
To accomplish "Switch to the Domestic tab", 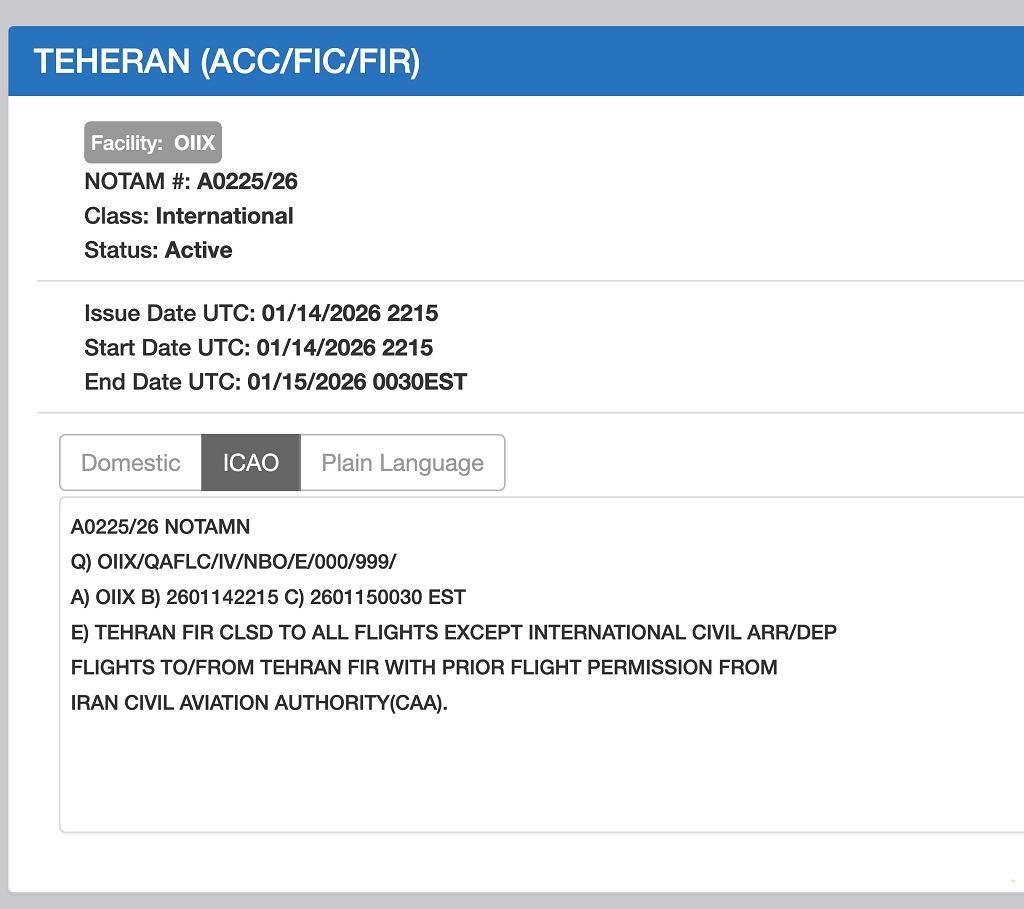I will coord(130,462).
